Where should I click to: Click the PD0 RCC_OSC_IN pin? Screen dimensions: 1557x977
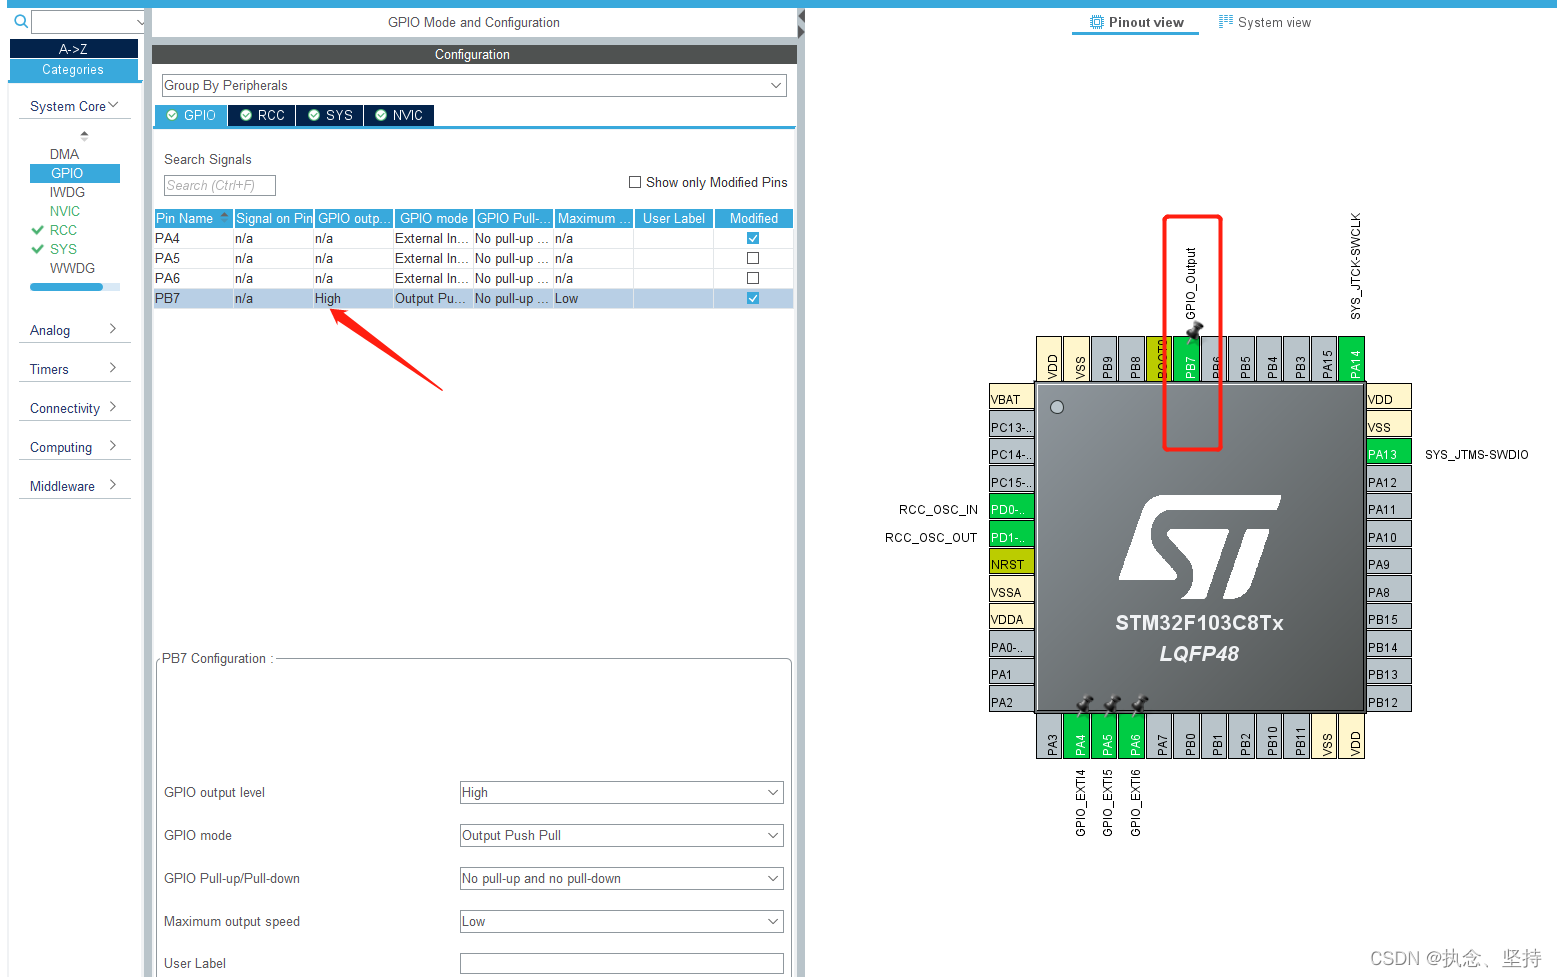[1011, 507]
